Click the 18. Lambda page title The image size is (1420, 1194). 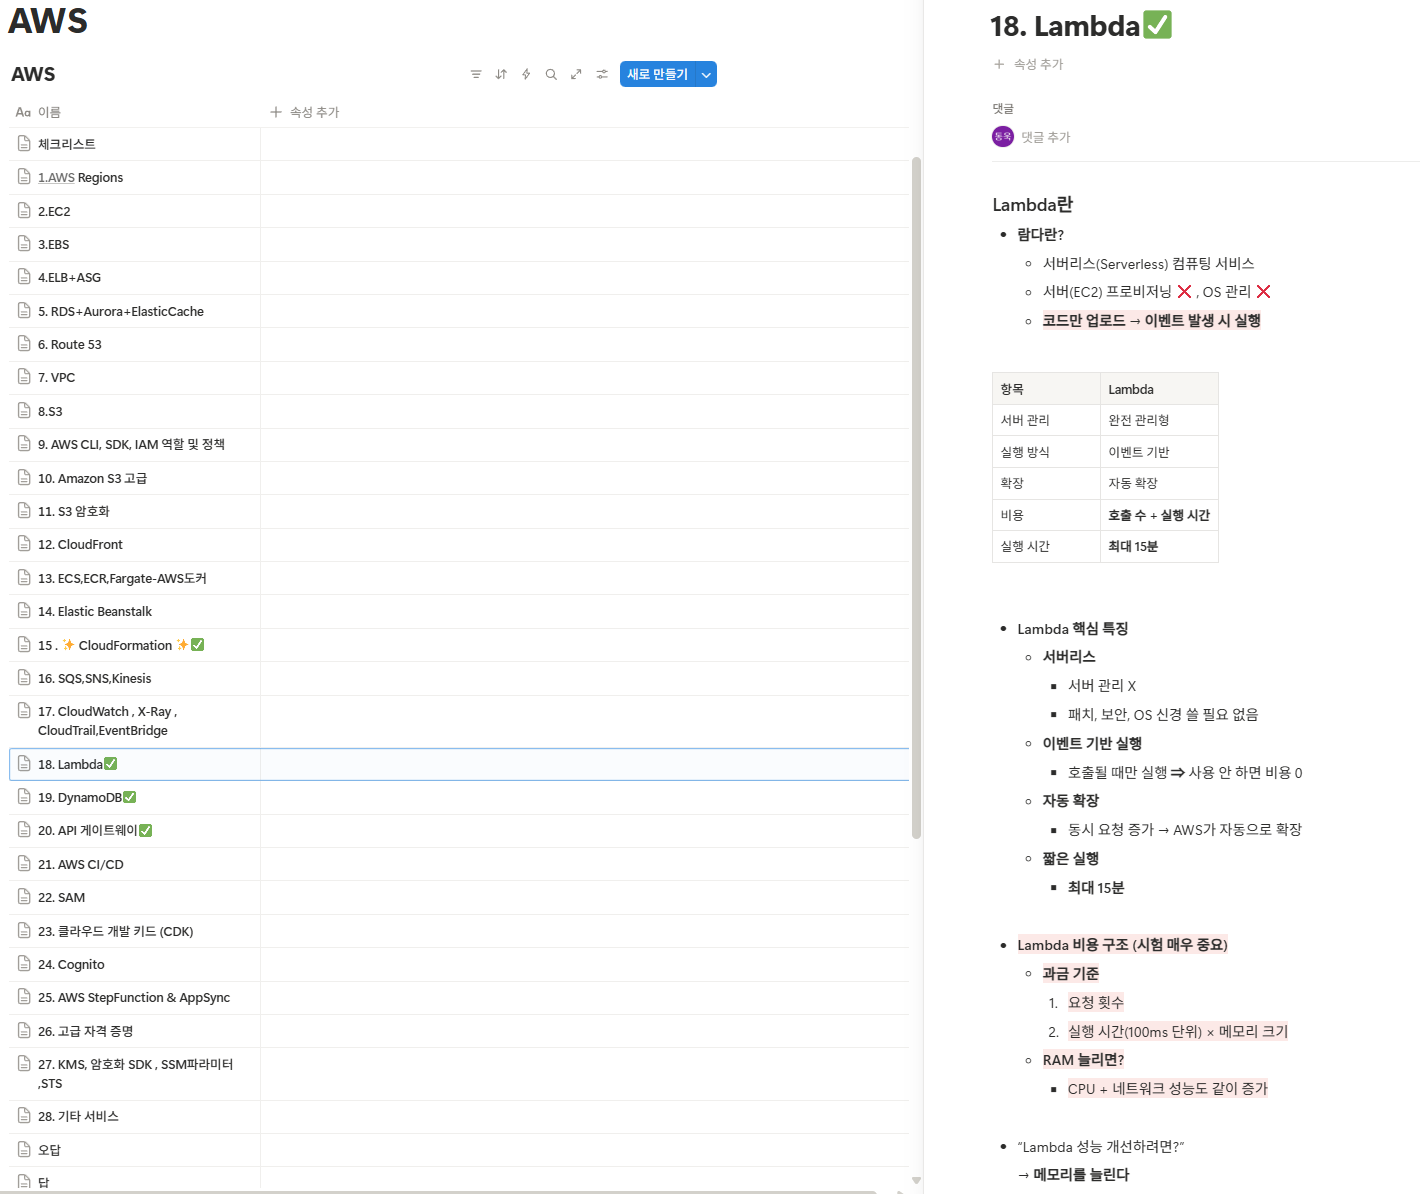tap(1081, 26)
